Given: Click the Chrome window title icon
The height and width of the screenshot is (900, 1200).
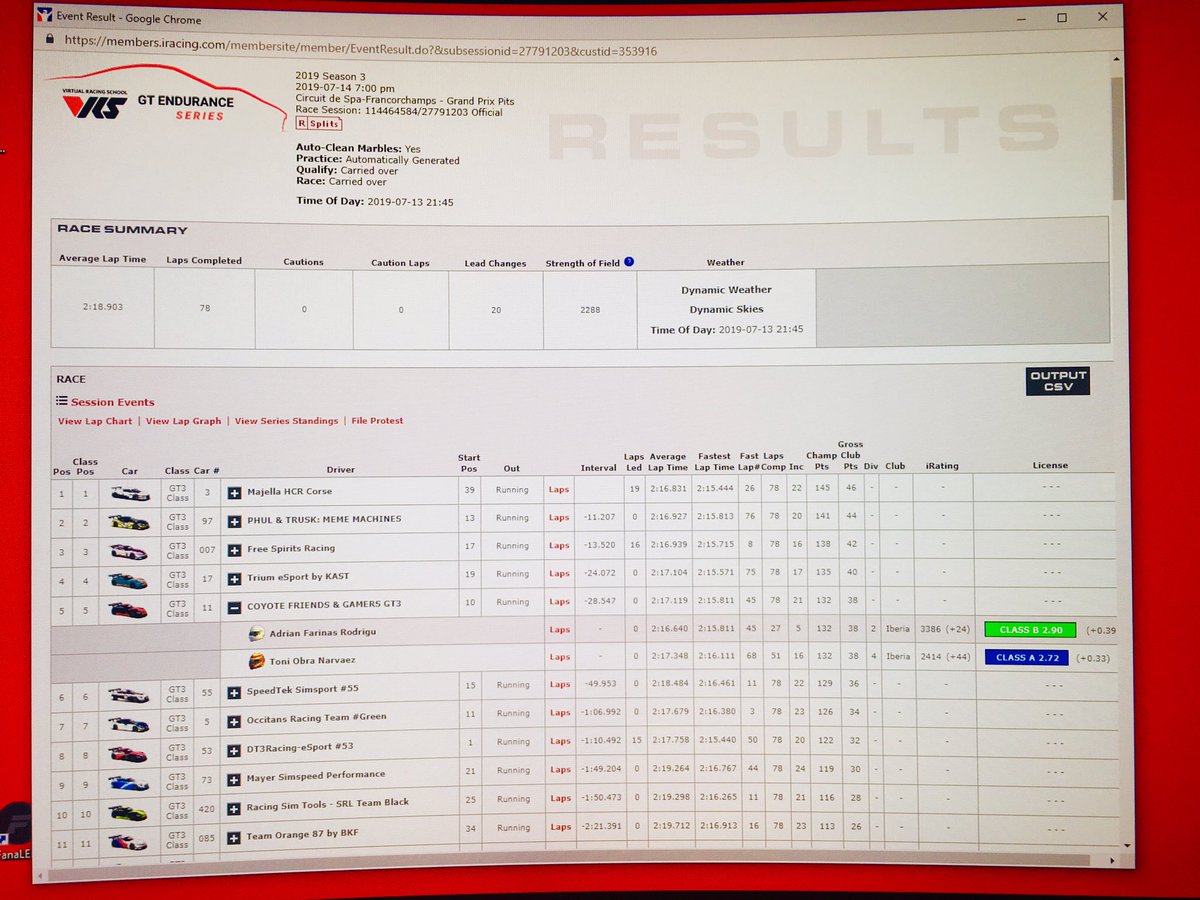Looking at the screenshot, I should click(x=43, y=17).
